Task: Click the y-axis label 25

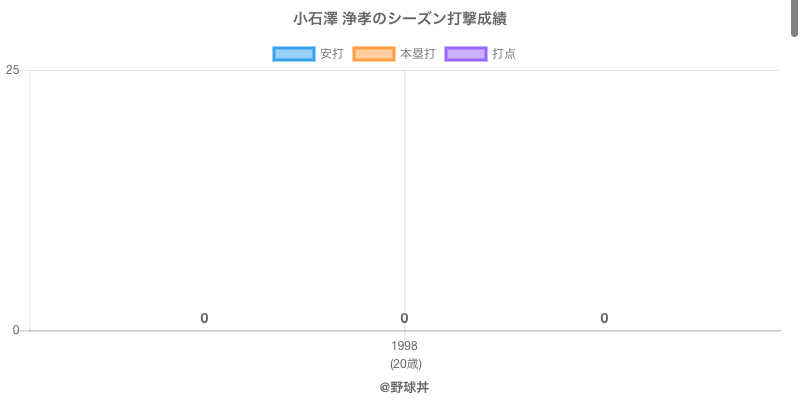Action: tap(12, 70)
